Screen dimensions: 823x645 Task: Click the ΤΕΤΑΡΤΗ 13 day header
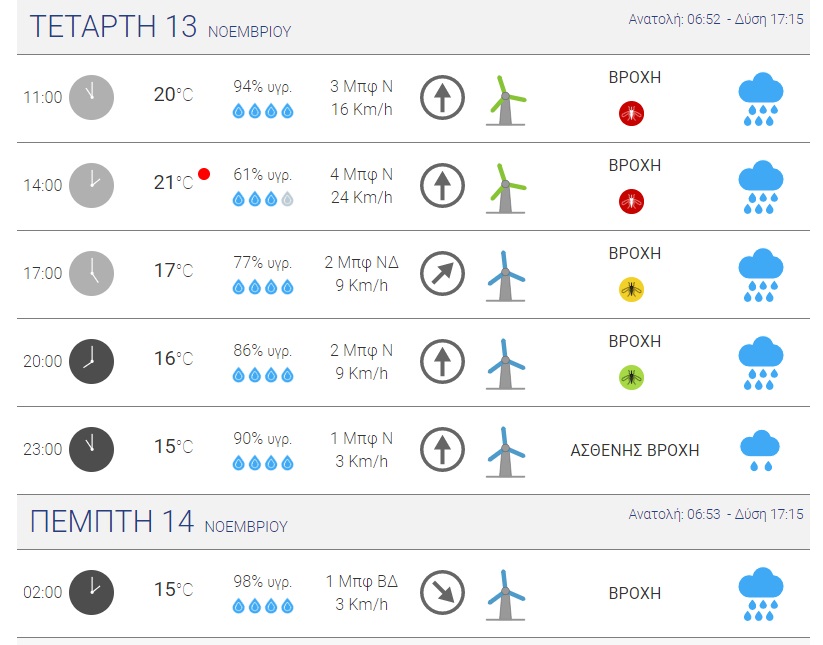[x=113, y=27]
